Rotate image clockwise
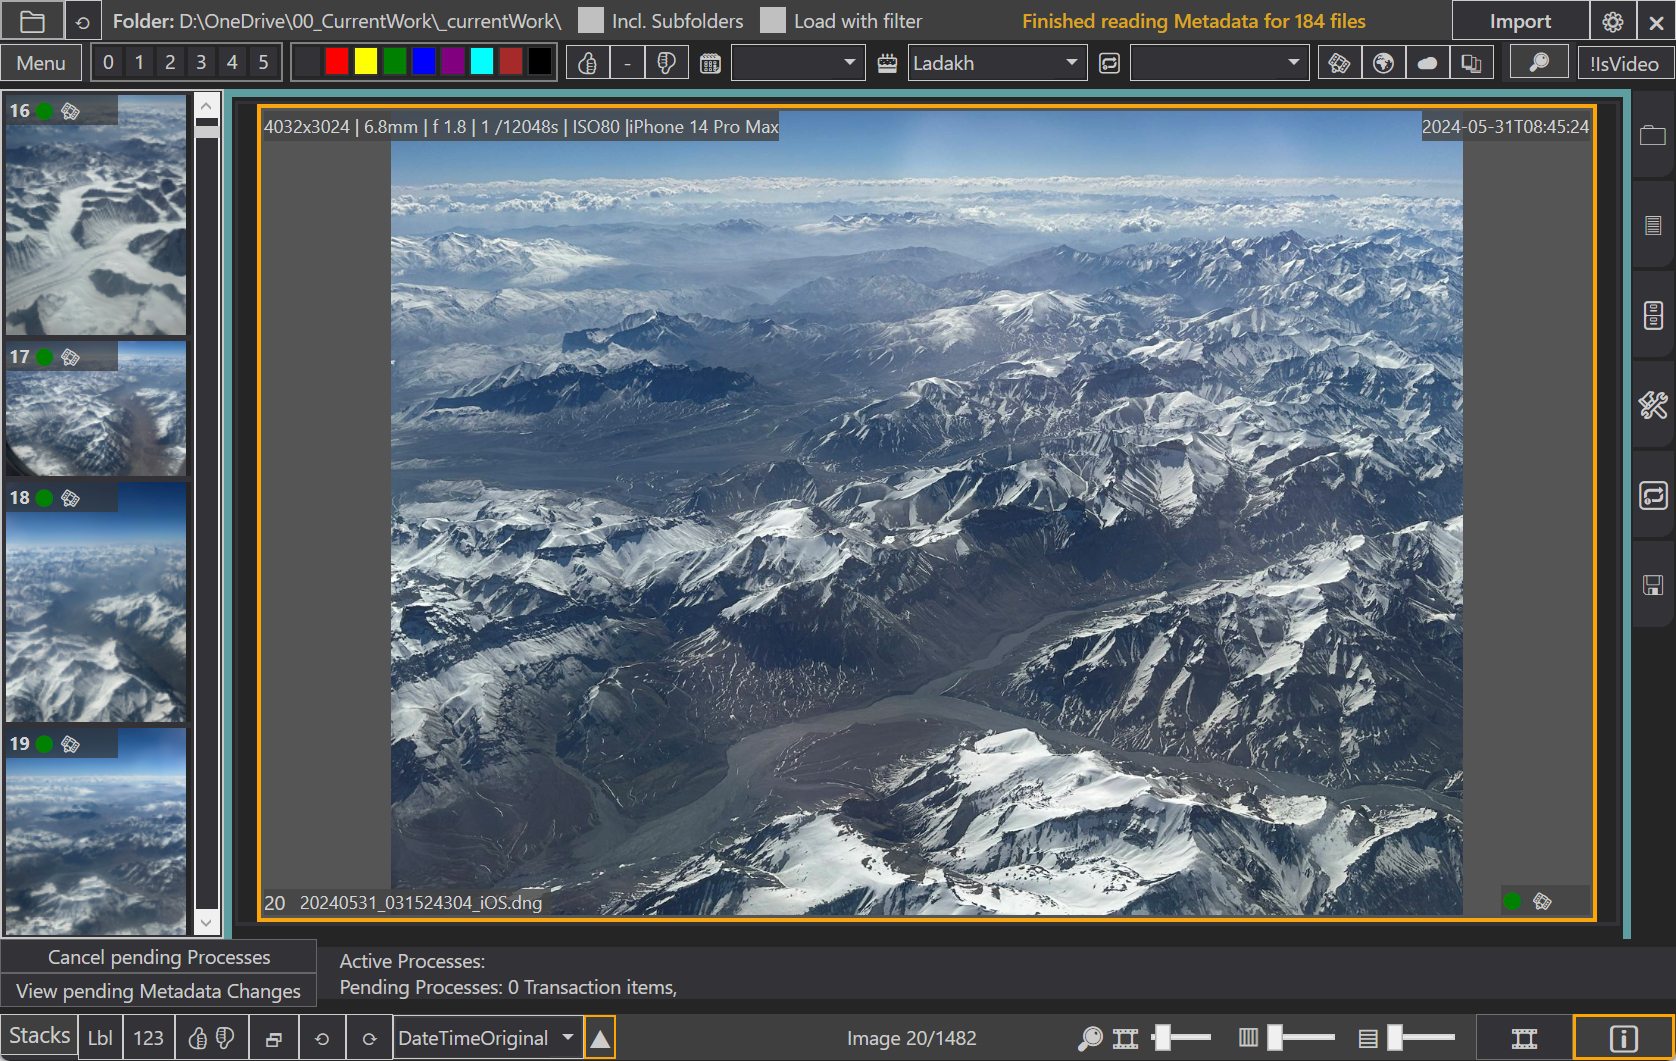This screenshot has height=1061, width=1676. (x=369, y=1038)
